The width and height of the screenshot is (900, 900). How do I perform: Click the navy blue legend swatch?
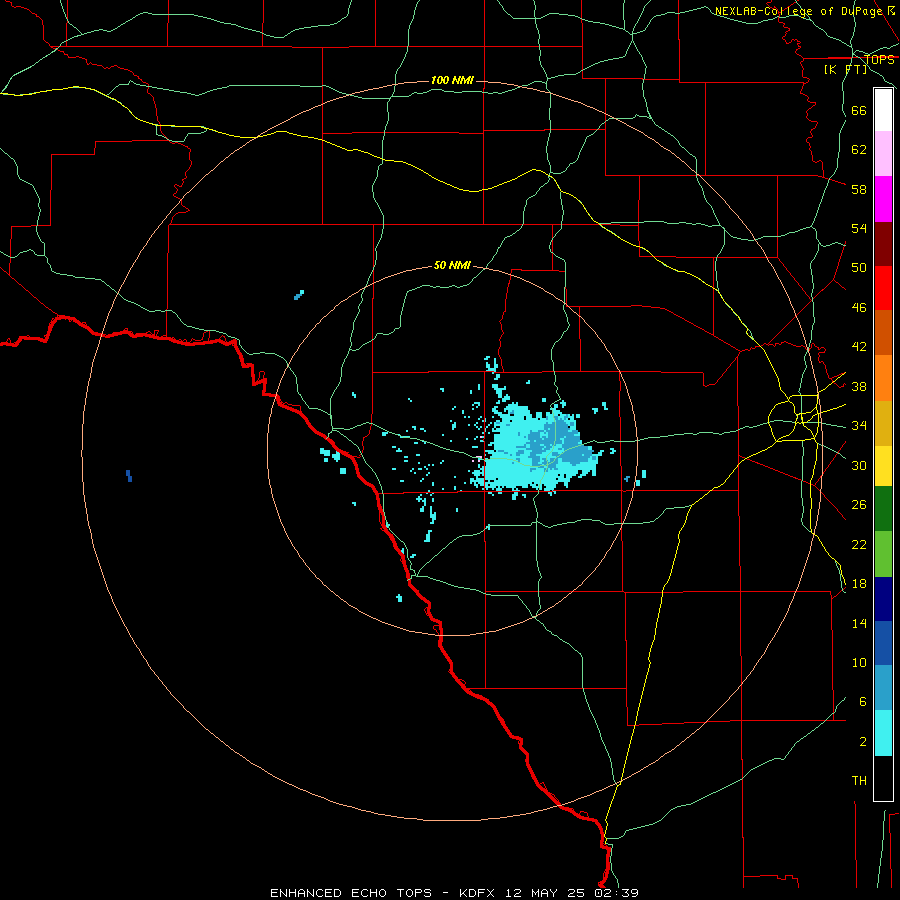(883, 599)
